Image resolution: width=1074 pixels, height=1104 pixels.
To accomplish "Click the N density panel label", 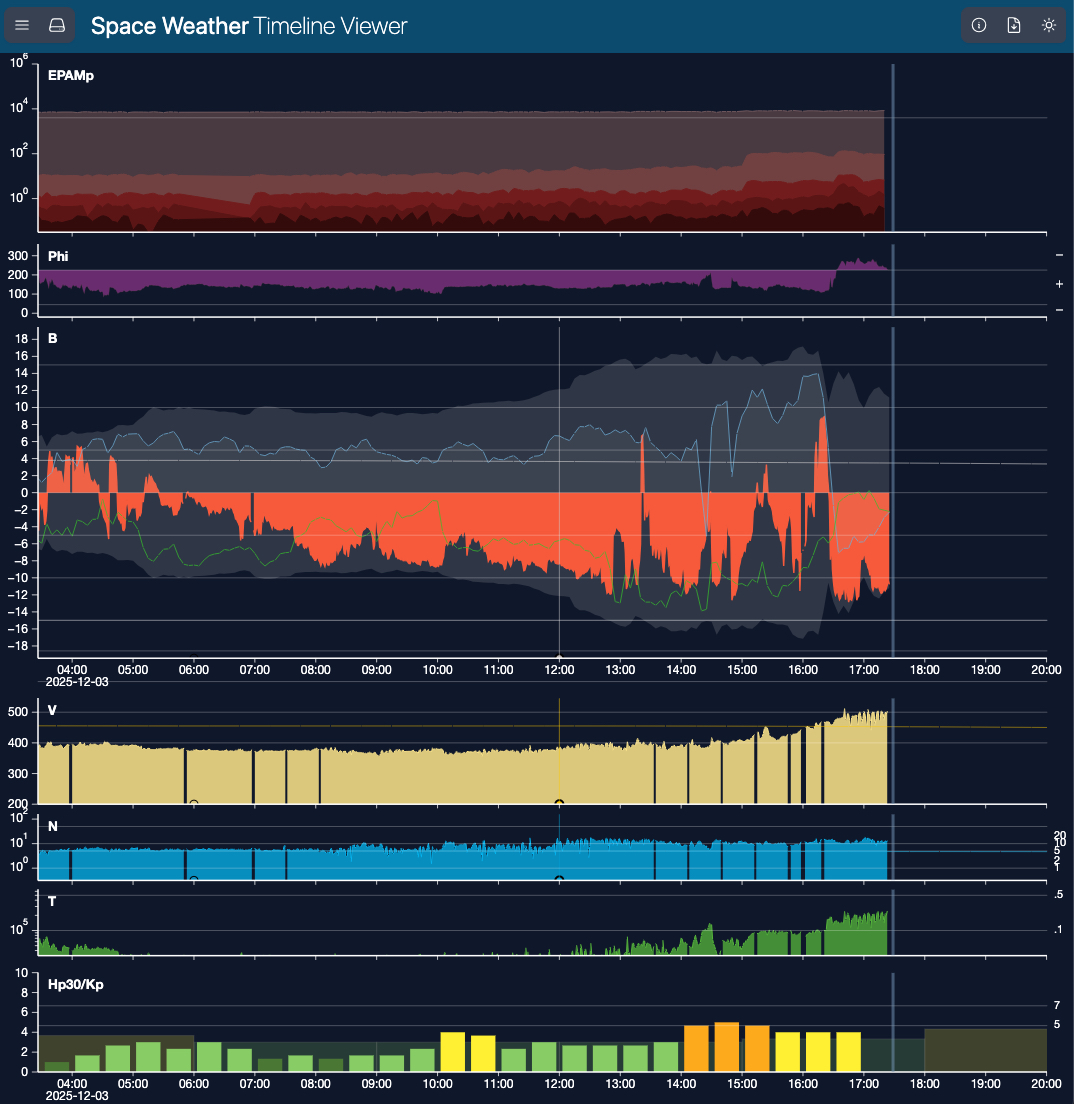I will click(52, 826).
